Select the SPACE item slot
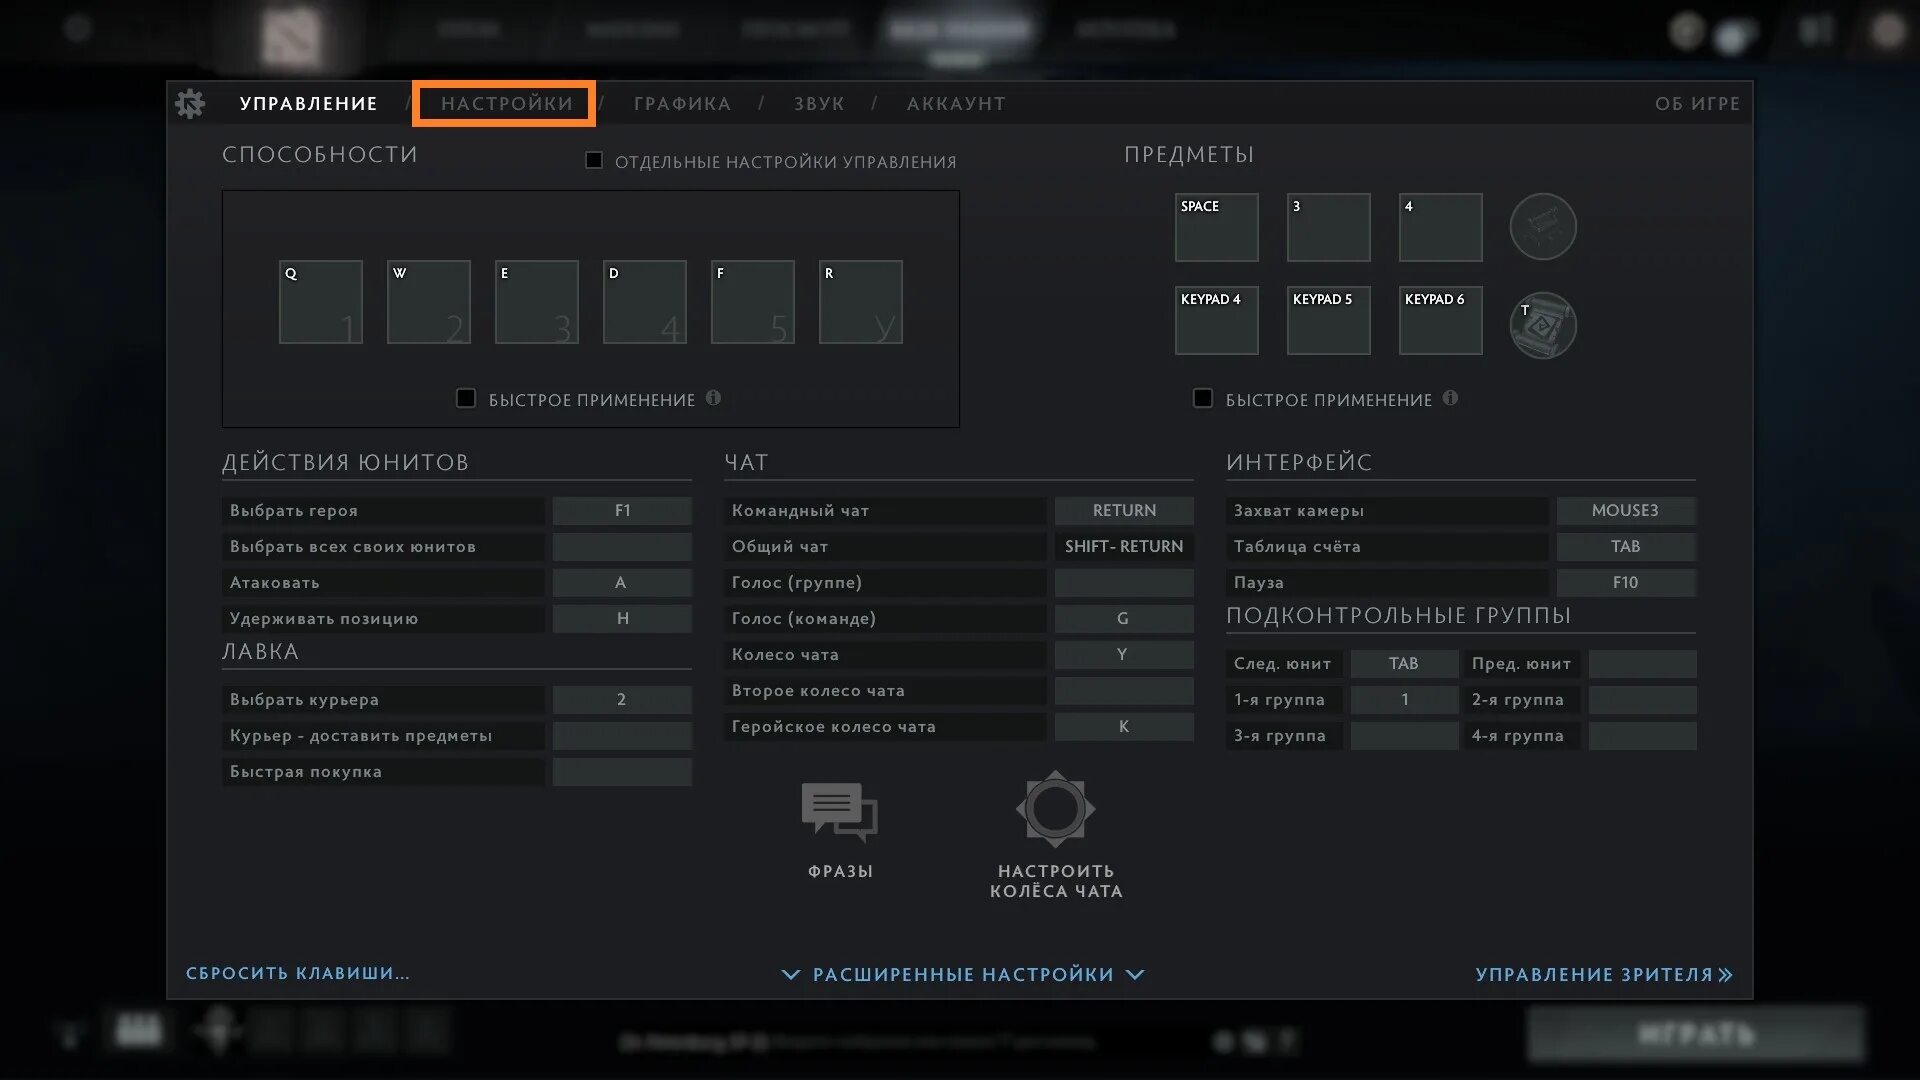The width and height of the screenshot is (1920, 1080). 1216,228
